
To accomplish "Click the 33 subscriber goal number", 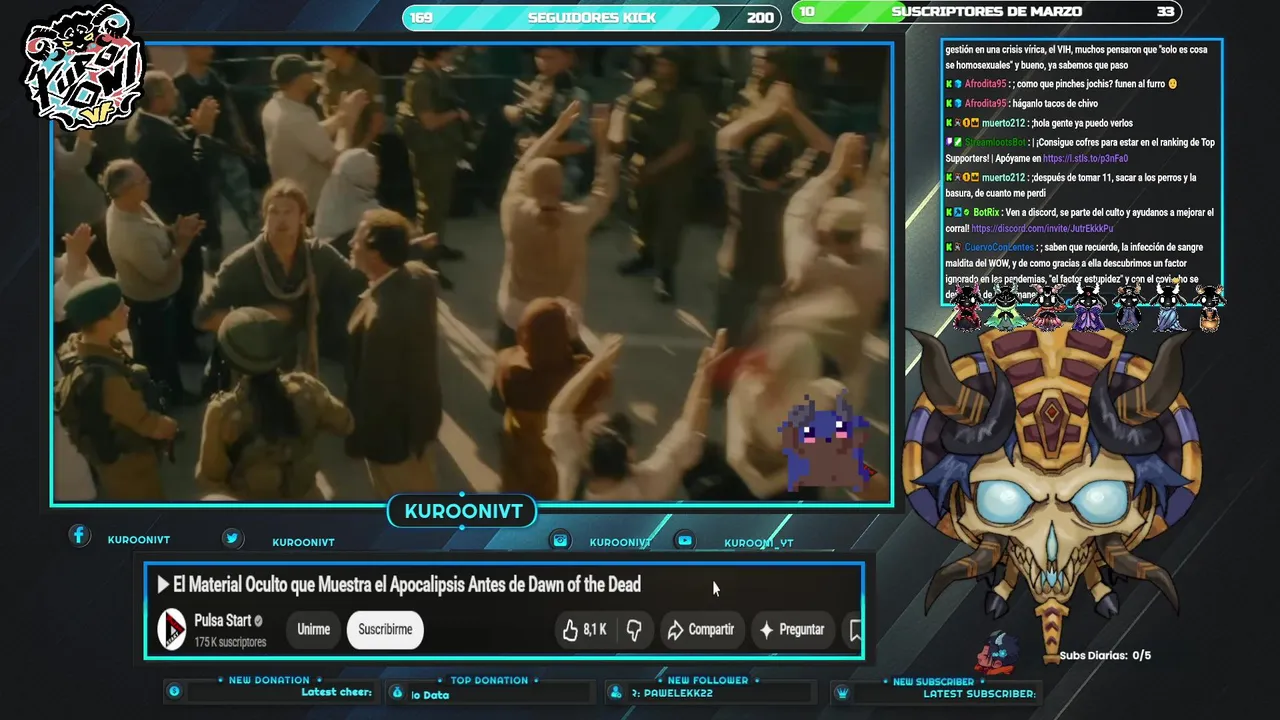I will pos(1165,12).
